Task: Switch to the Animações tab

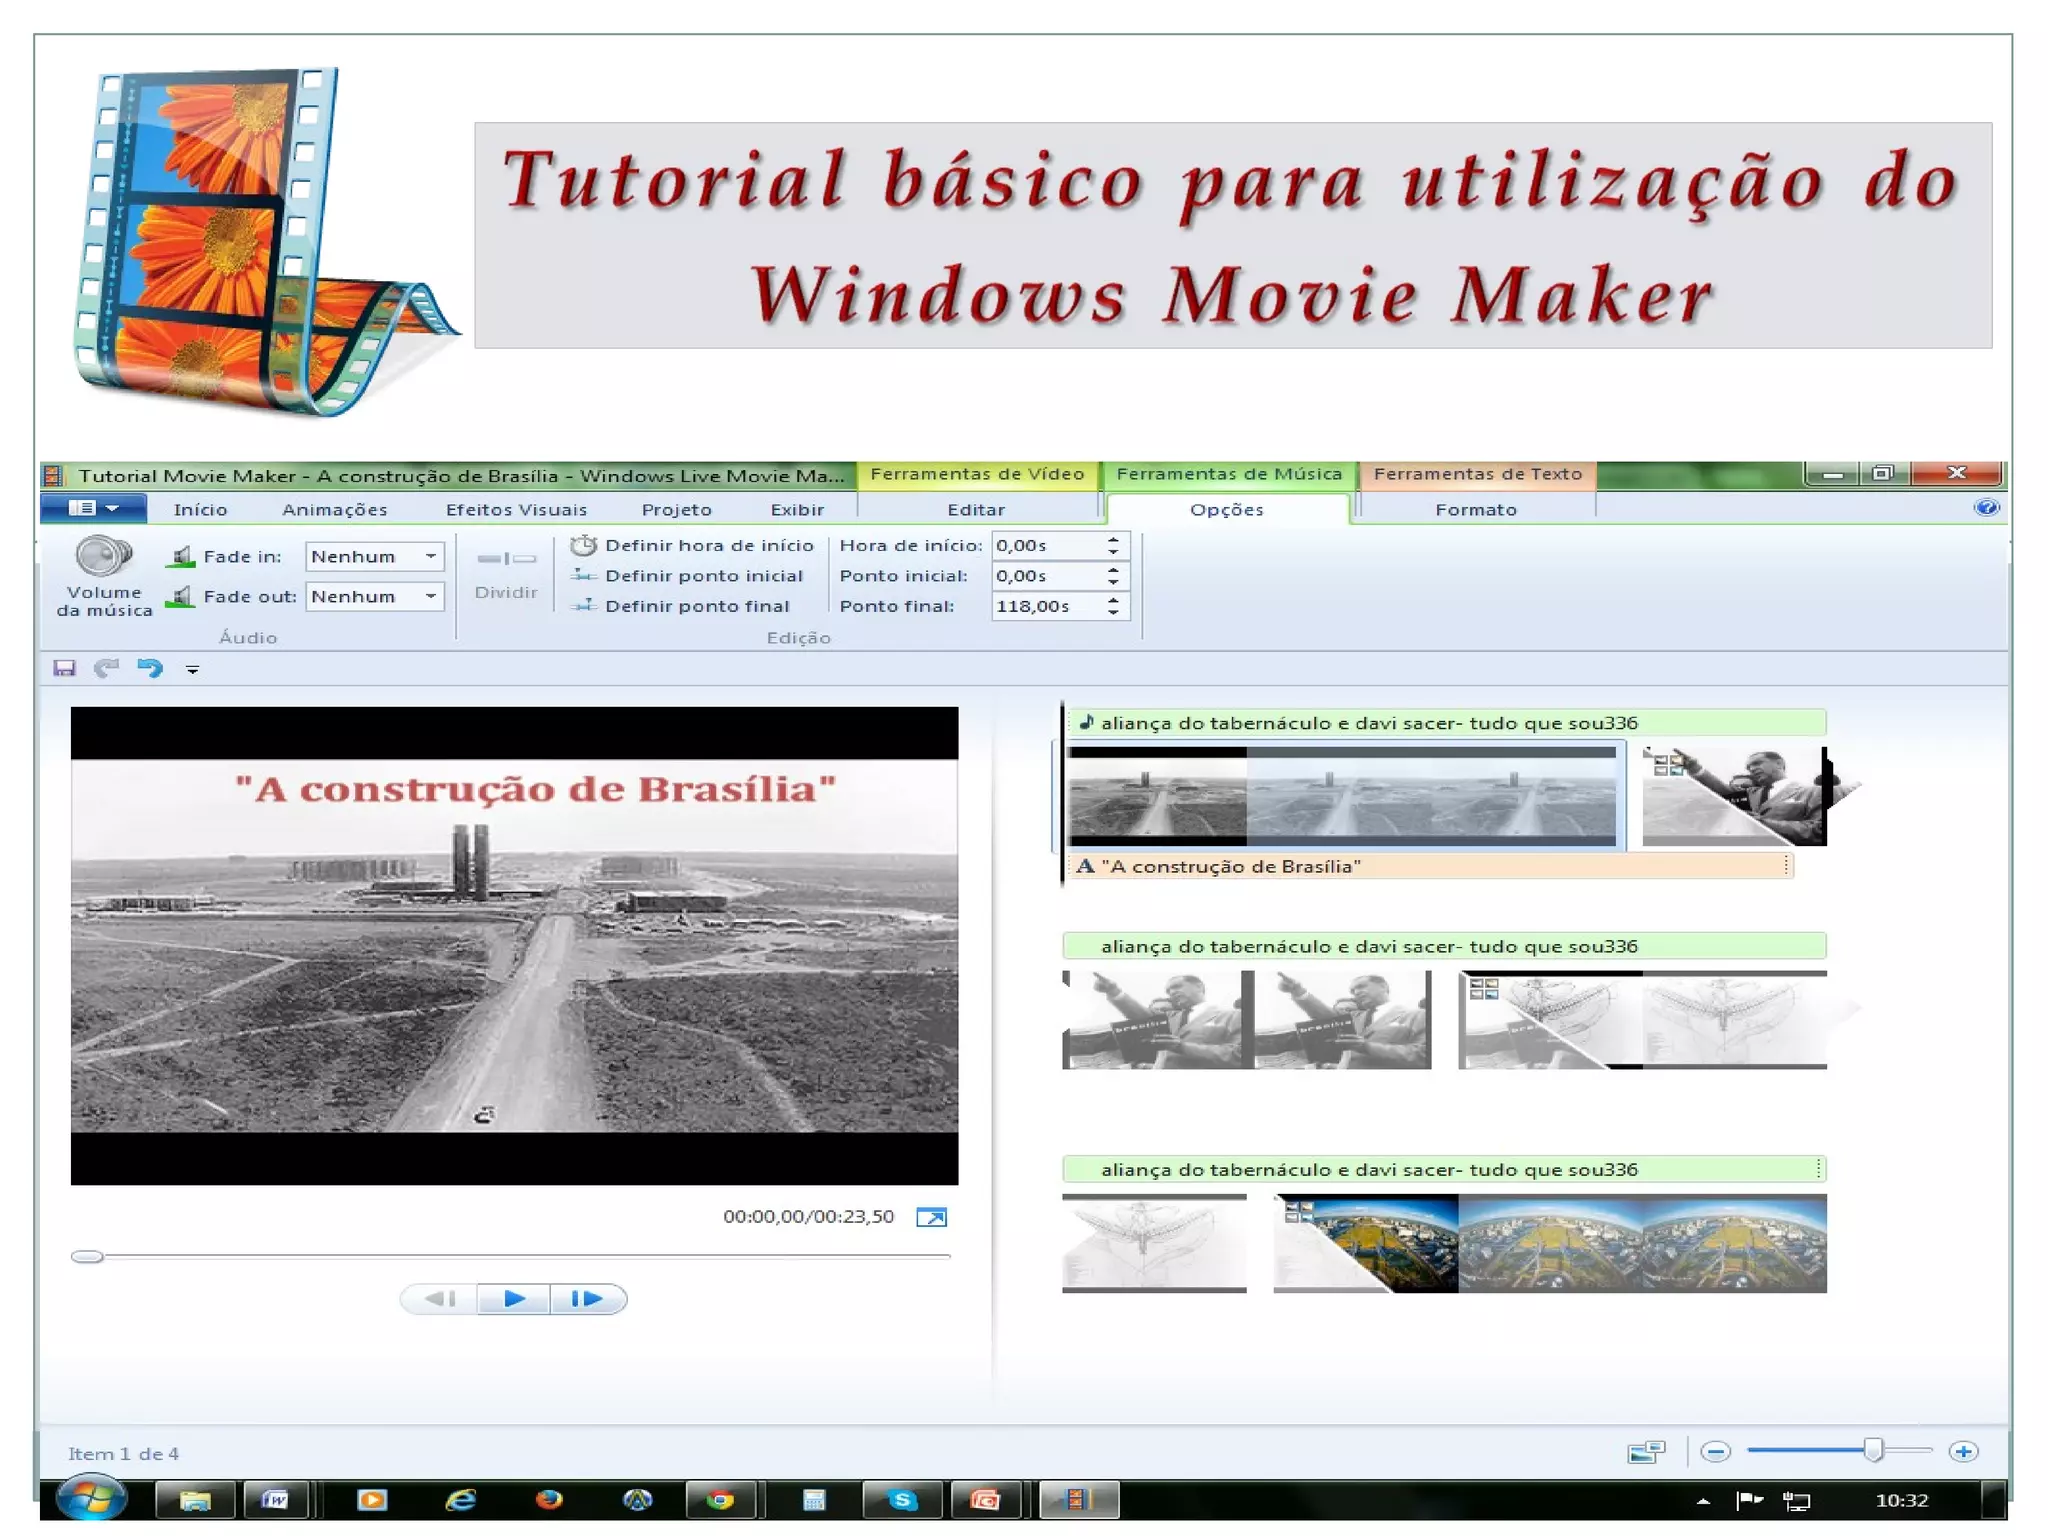Action: tap(334, 510)
